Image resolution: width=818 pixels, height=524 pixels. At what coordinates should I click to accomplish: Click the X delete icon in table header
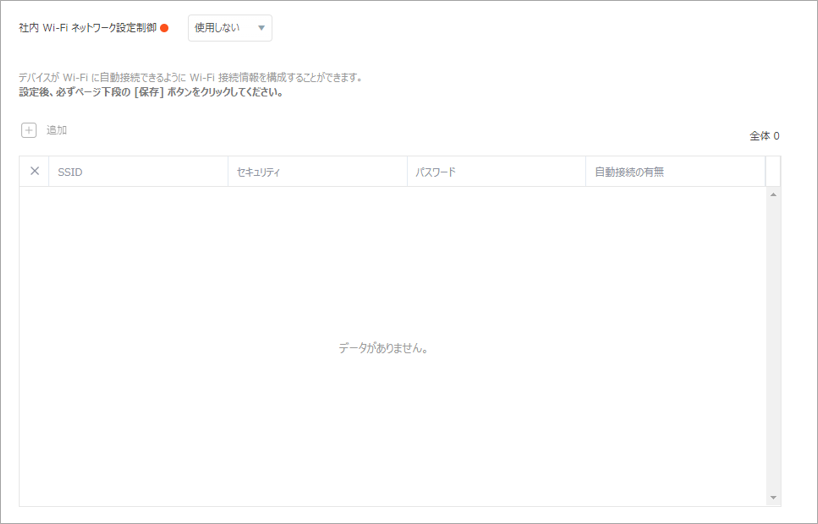point(34,171)
